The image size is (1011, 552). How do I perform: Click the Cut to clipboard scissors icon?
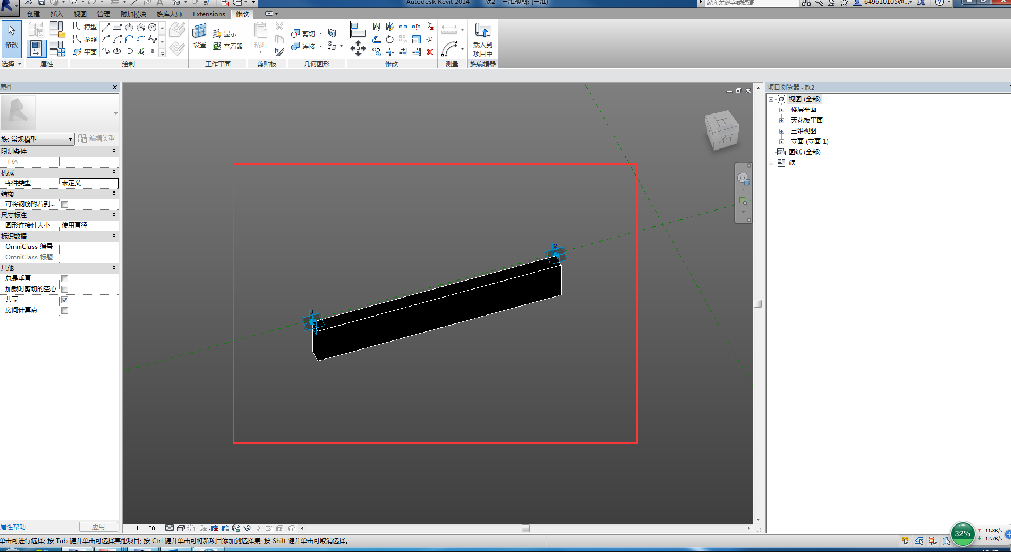click(279, 26)
